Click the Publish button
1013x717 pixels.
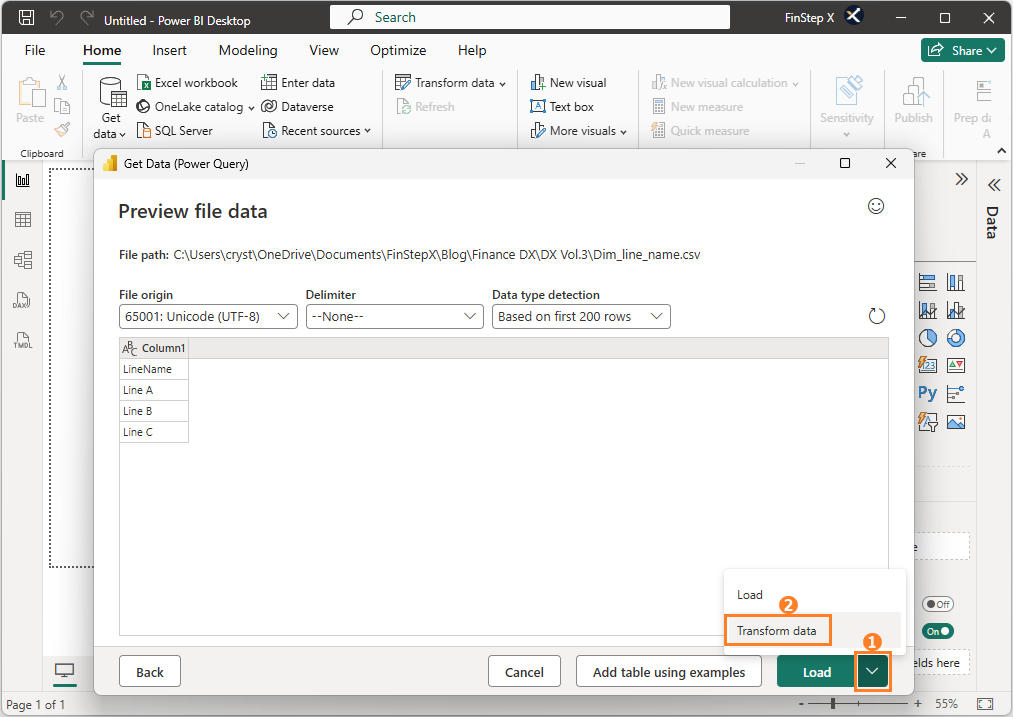click(x=914, y=100)
